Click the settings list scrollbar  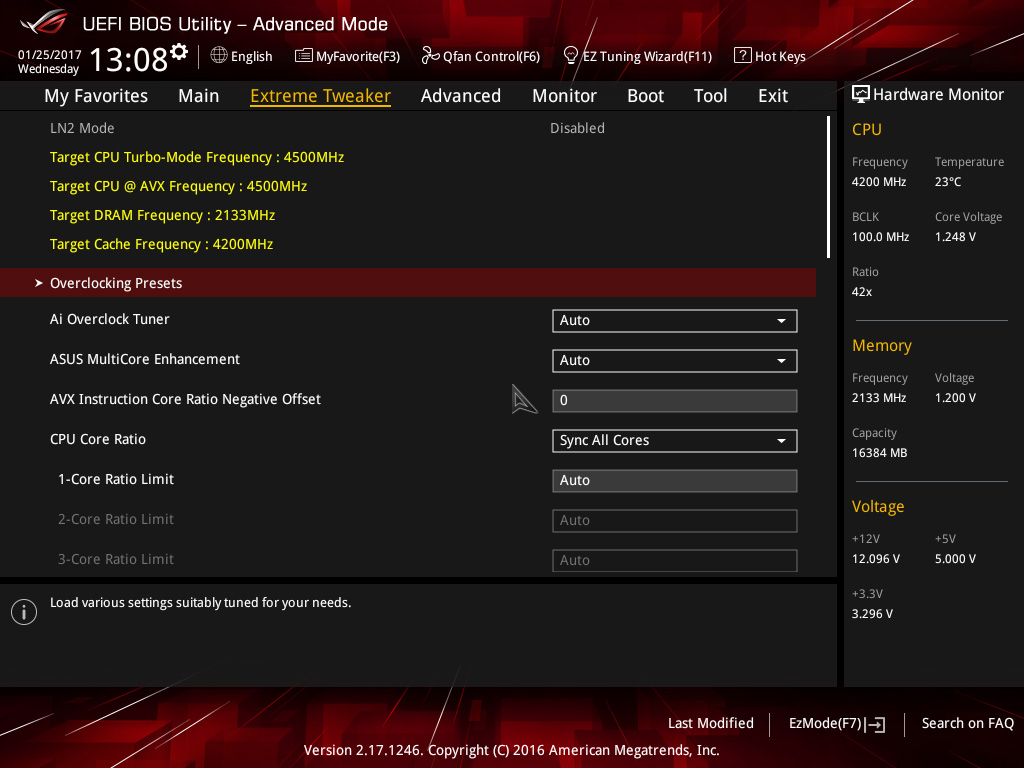[828, 187]
